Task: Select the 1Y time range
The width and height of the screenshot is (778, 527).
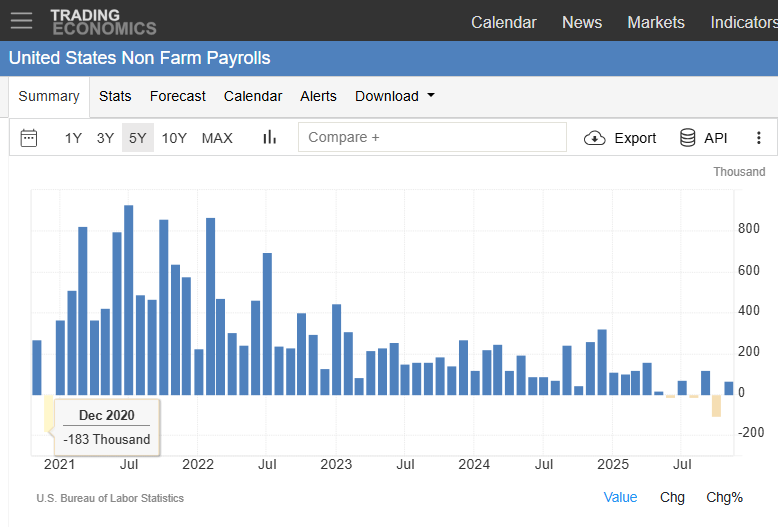Action: [x=73, y=138]
